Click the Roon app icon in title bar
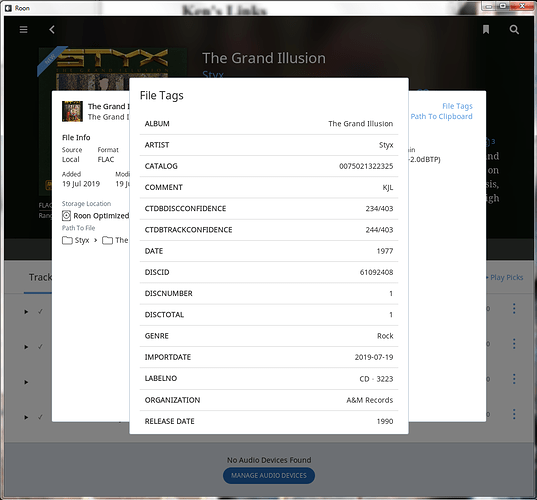The width and height of the screenshot is (537, 500). 8,8
